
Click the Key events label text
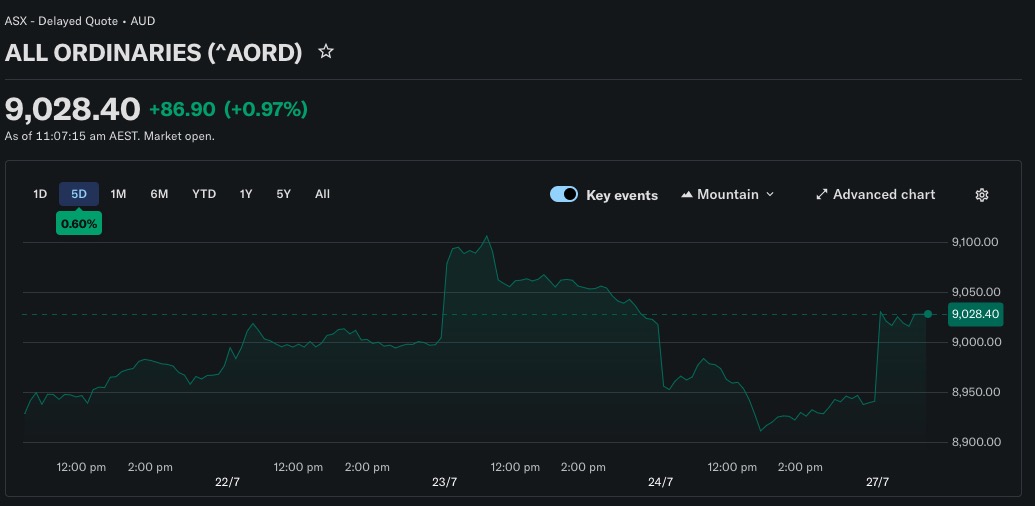click(622, 195)
